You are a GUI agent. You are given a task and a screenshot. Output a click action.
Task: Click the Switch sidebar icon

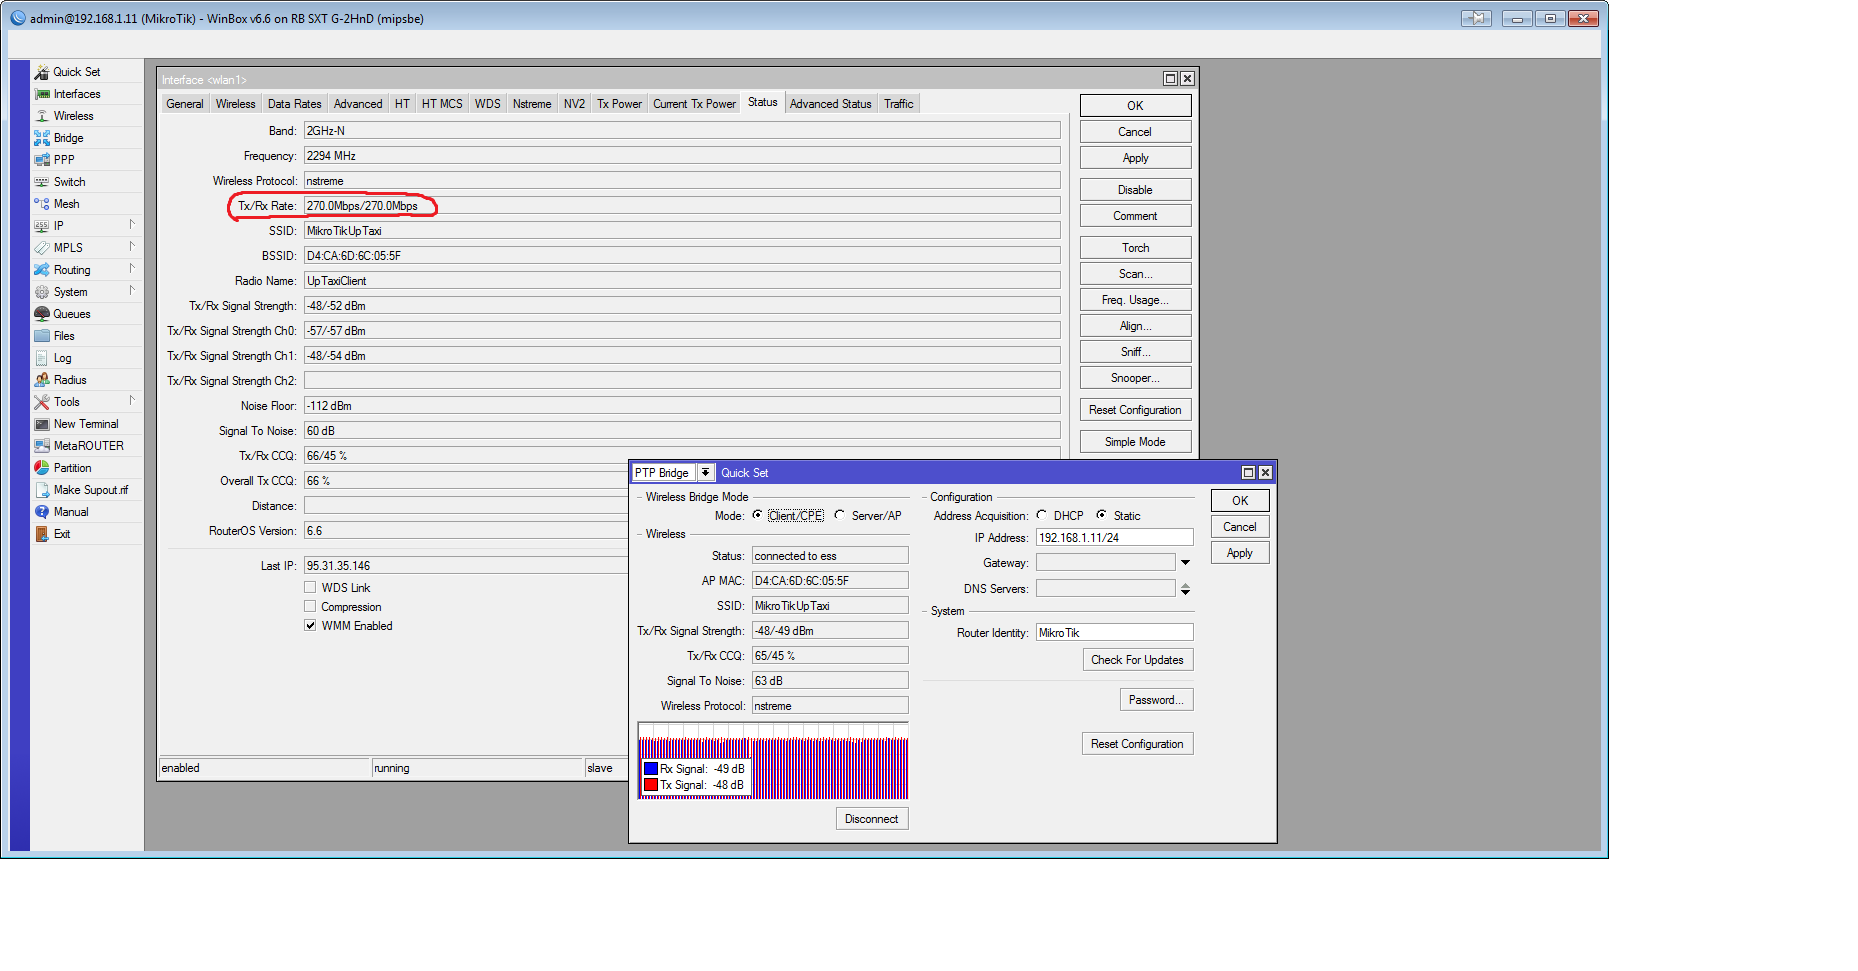(42, 182)
